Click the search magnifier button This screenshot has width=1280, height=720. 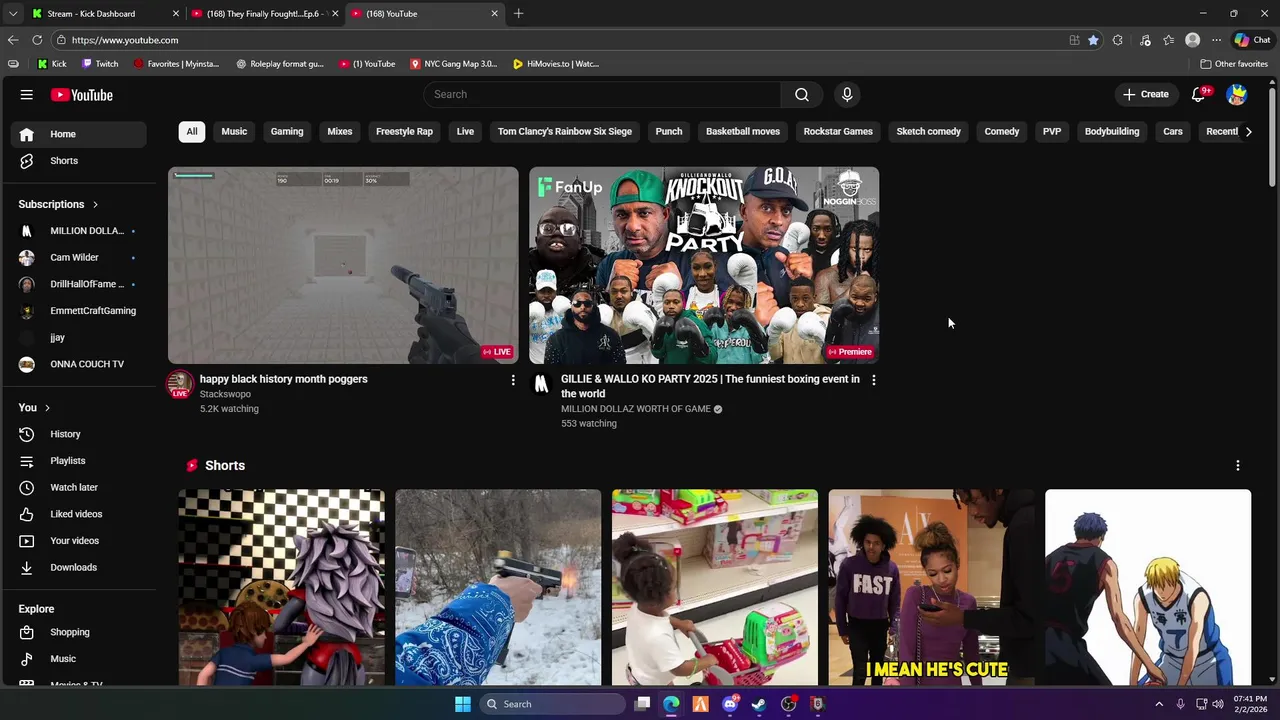coord(801,94)
